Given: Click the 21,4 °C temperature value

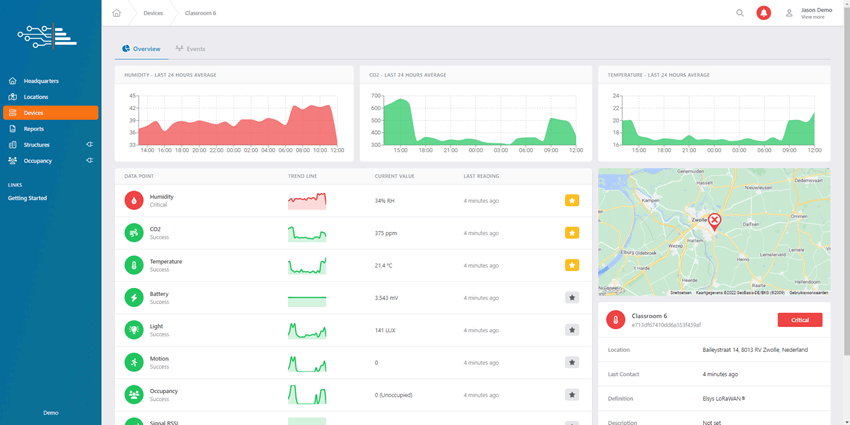Looking at the screenshot, I should [384, 266].
